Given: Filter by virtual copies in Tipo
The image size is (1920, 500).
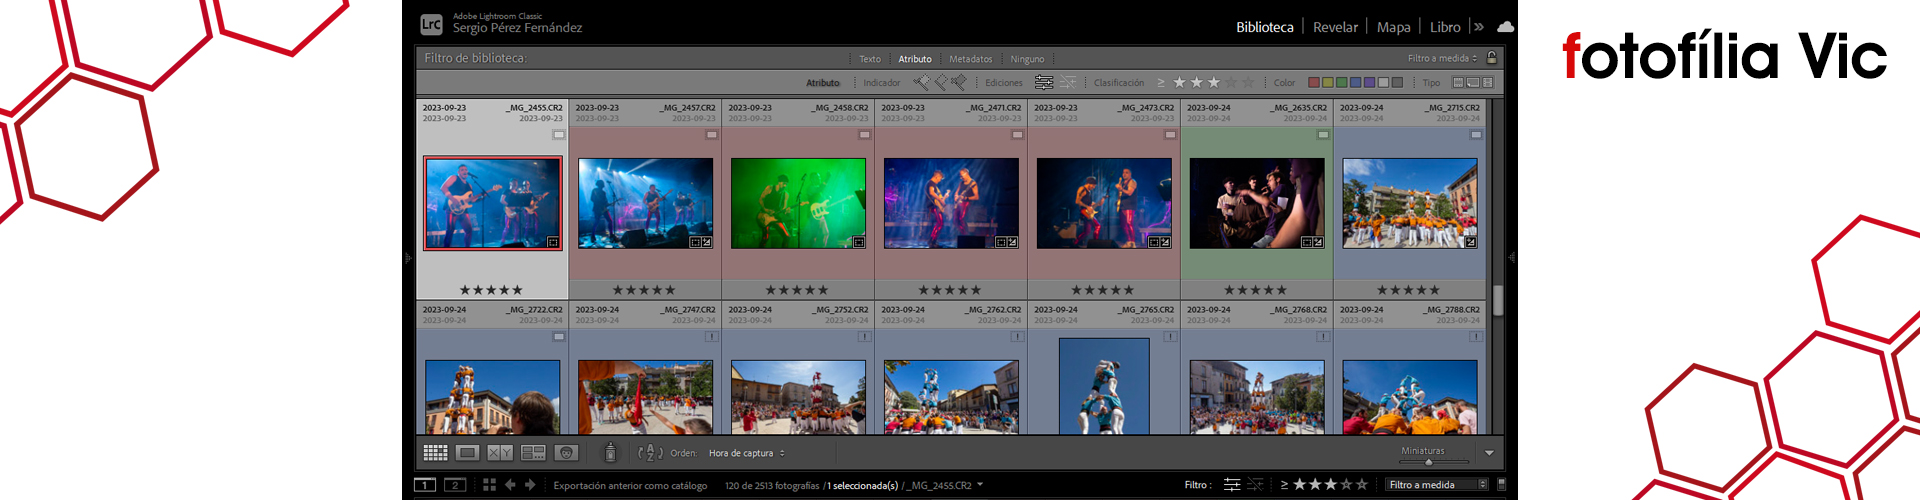Looking at the screenshot, I should pyautogui.click(x=1473, y=82).
